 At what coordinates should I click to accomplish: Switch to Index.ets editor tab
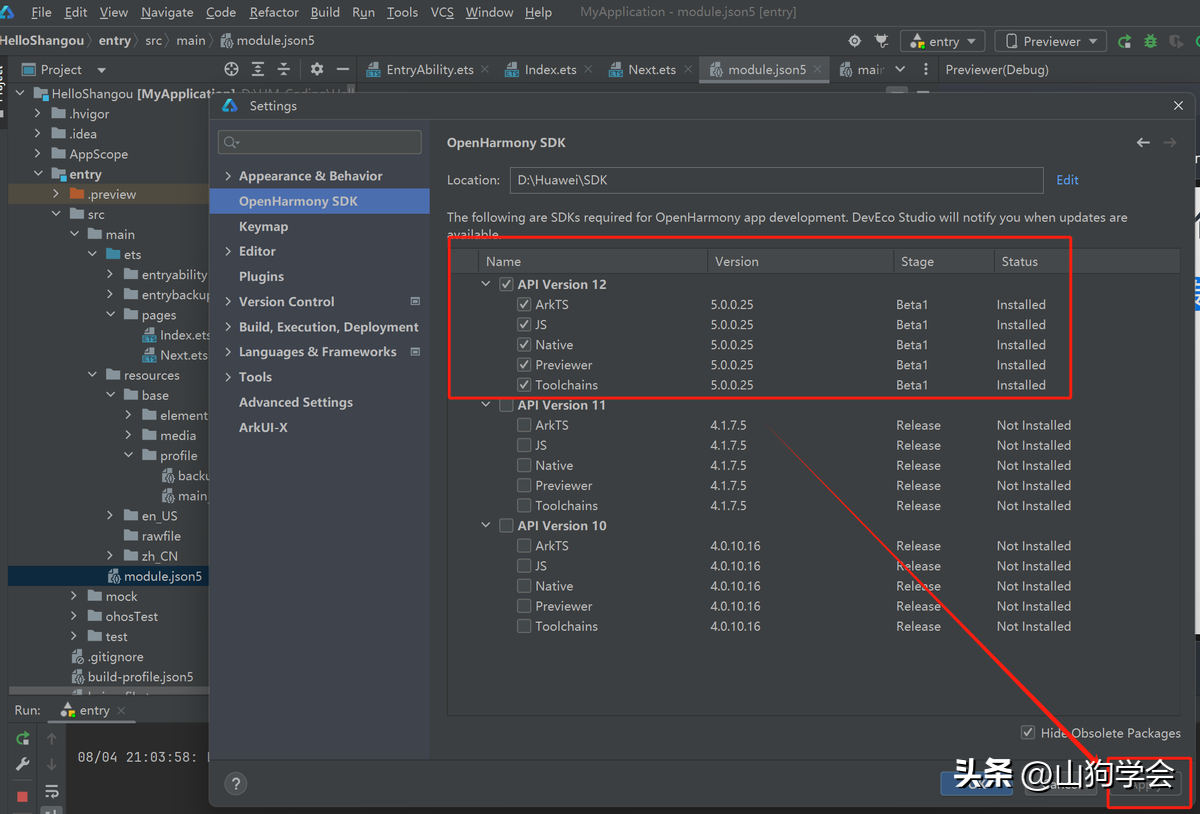(549, 69)
